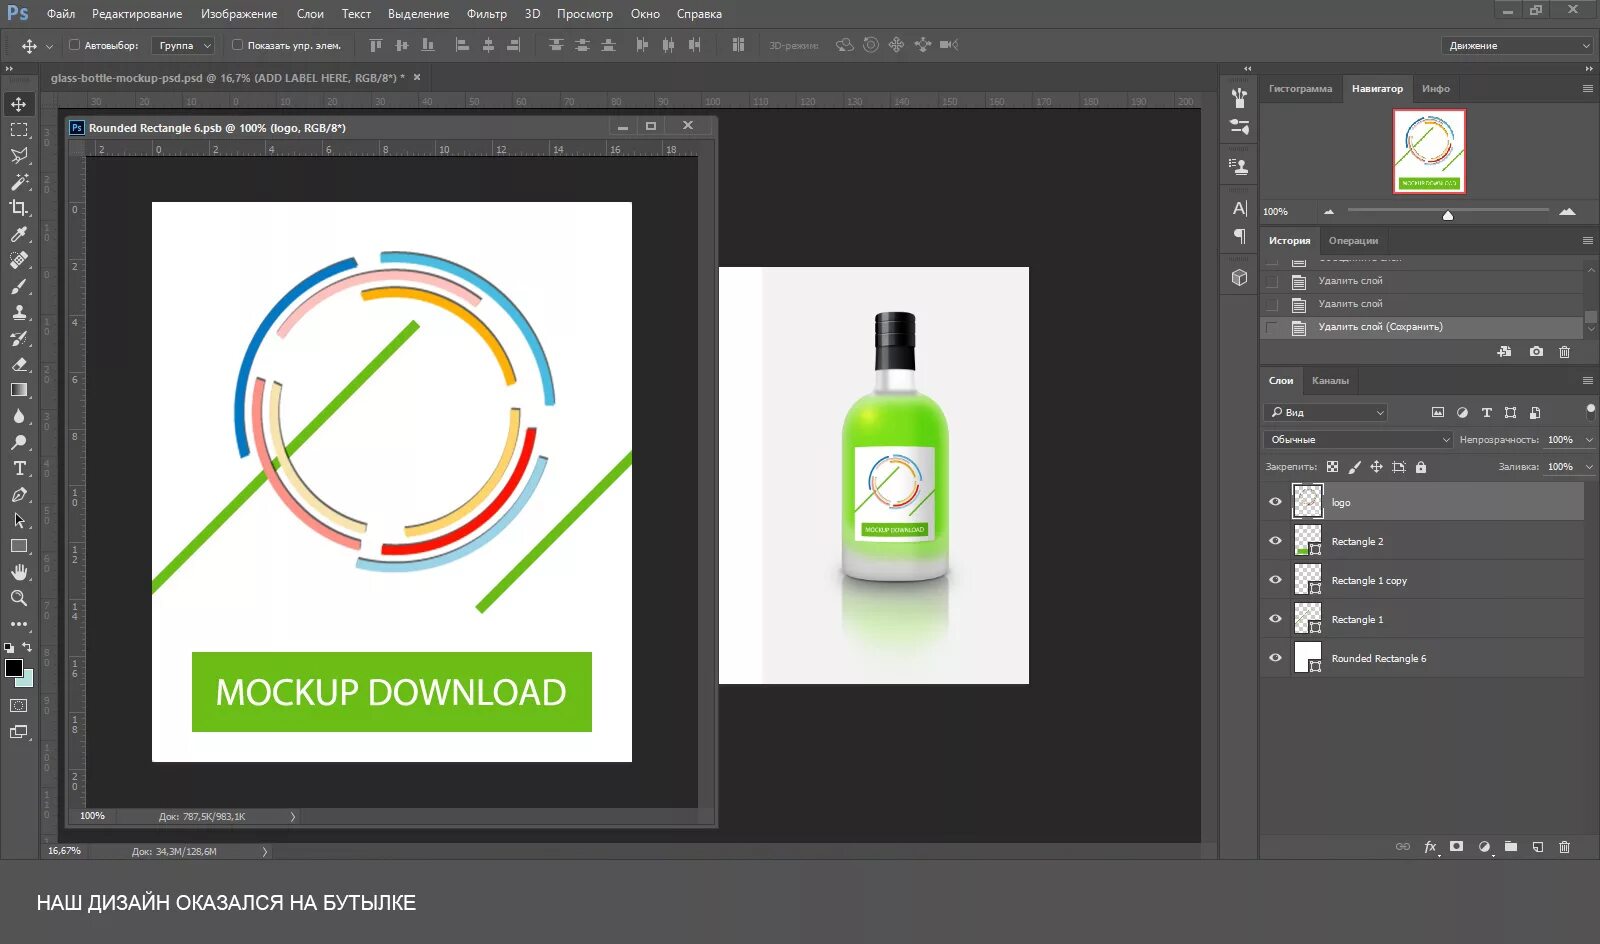
Task: Select the Eraser tool
Action: click(x=19, y=364)
